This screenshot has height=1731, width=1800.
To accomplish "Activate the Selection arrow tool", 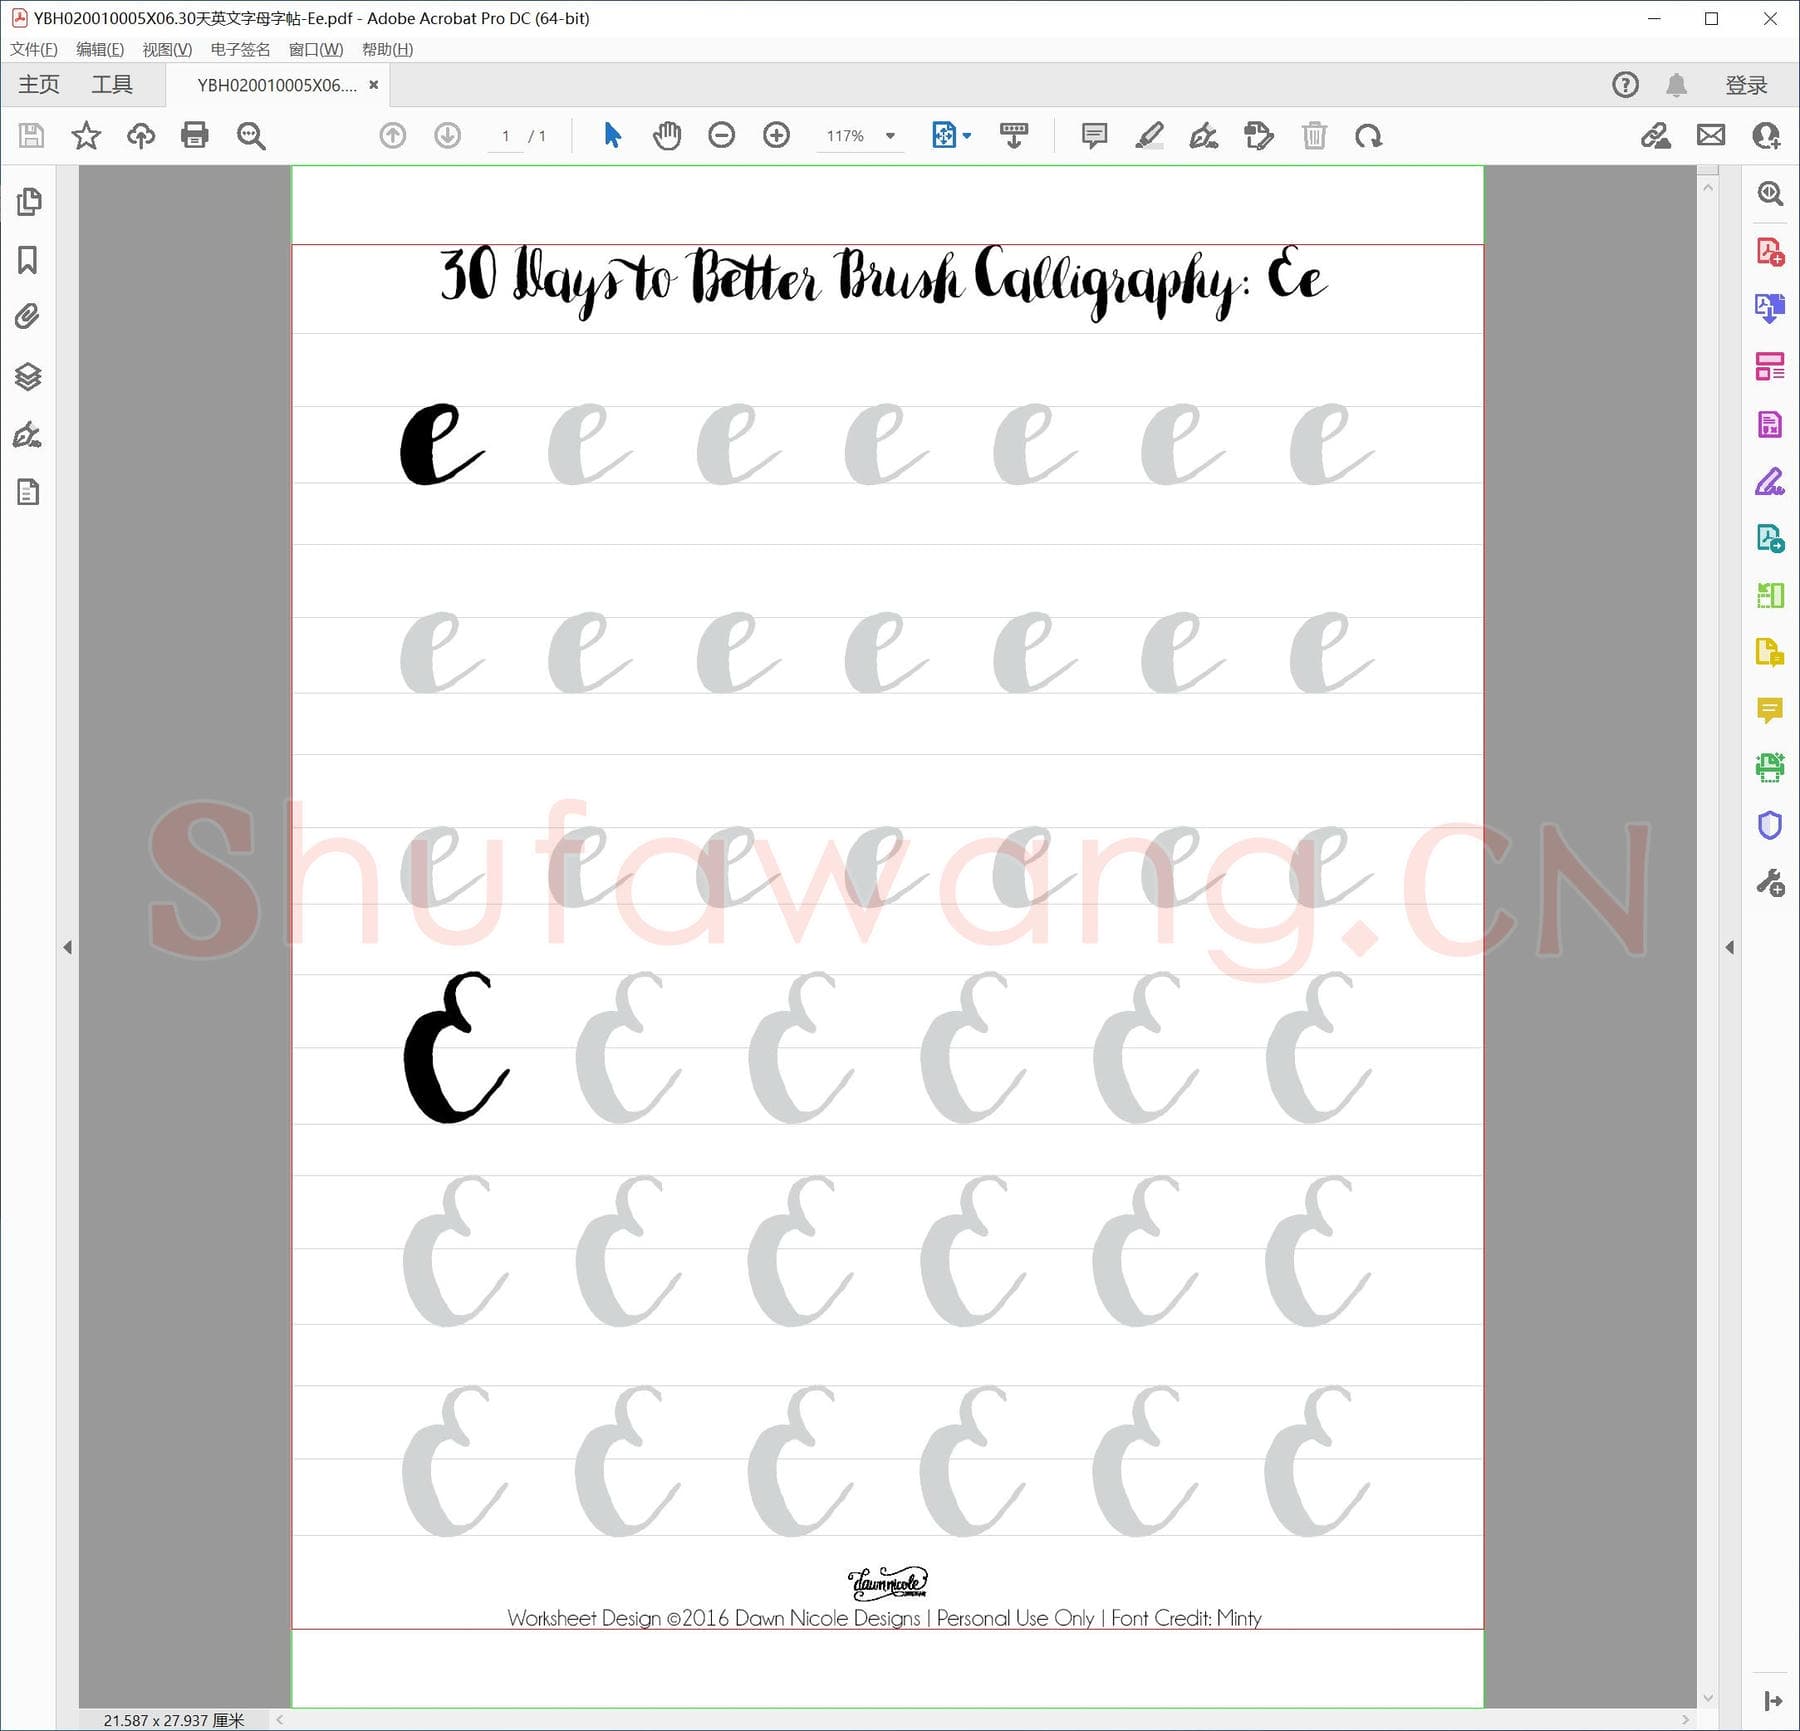I will [612, 135].
